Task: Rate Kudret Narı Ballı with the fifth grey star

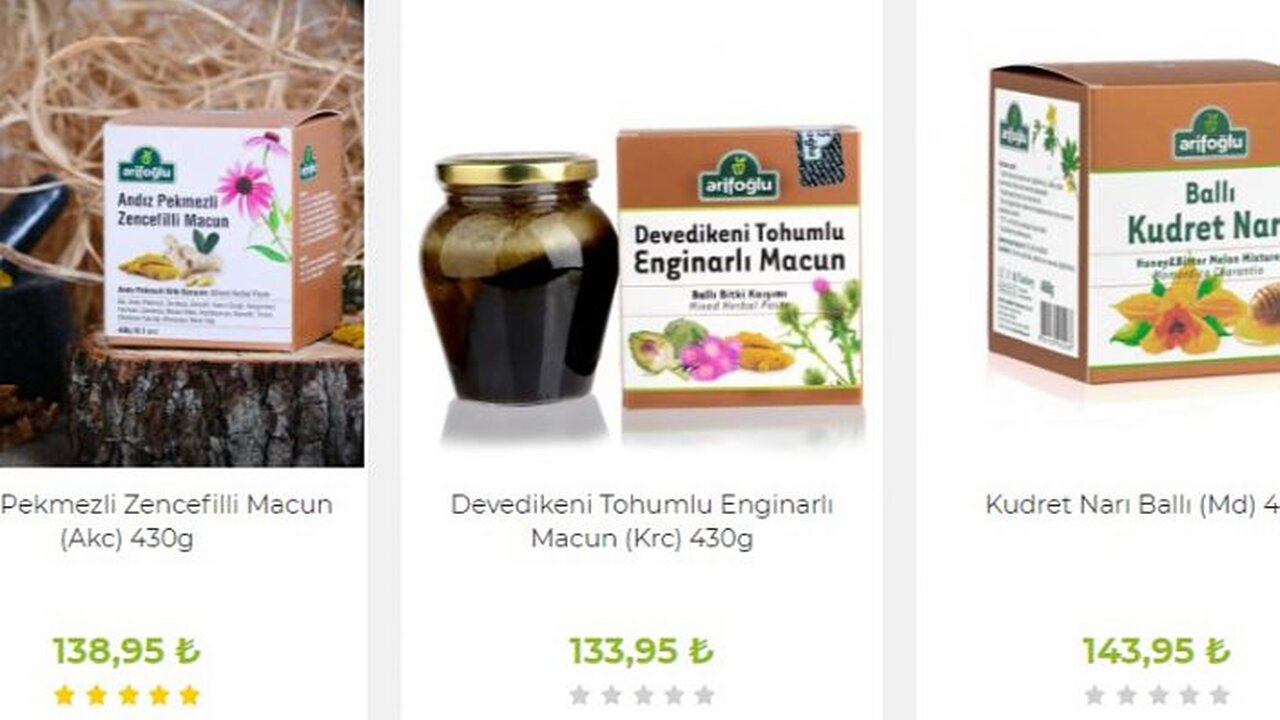Action: point(1219,695)
